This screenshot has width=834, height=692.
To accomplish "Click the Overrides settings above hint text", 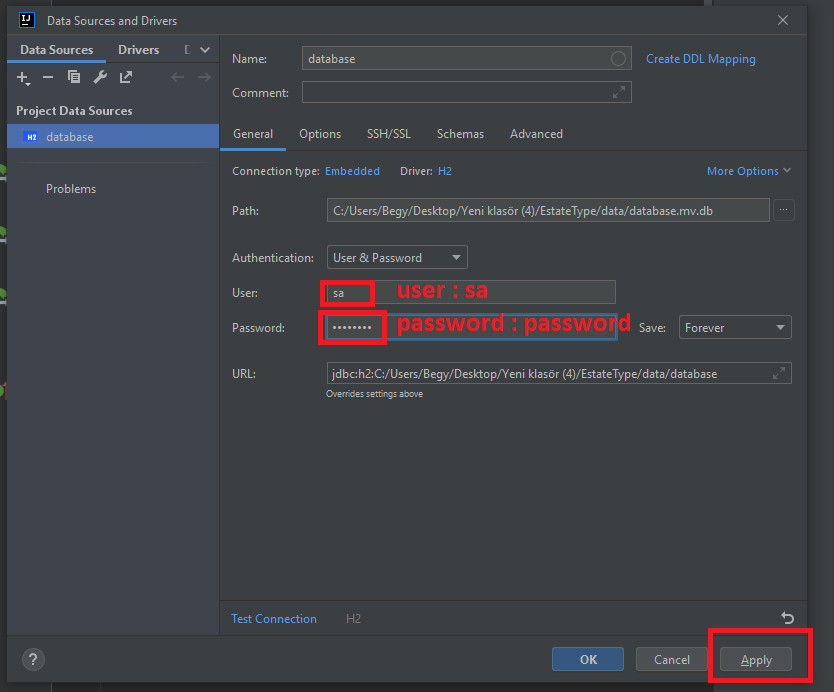I will (374, 394).
